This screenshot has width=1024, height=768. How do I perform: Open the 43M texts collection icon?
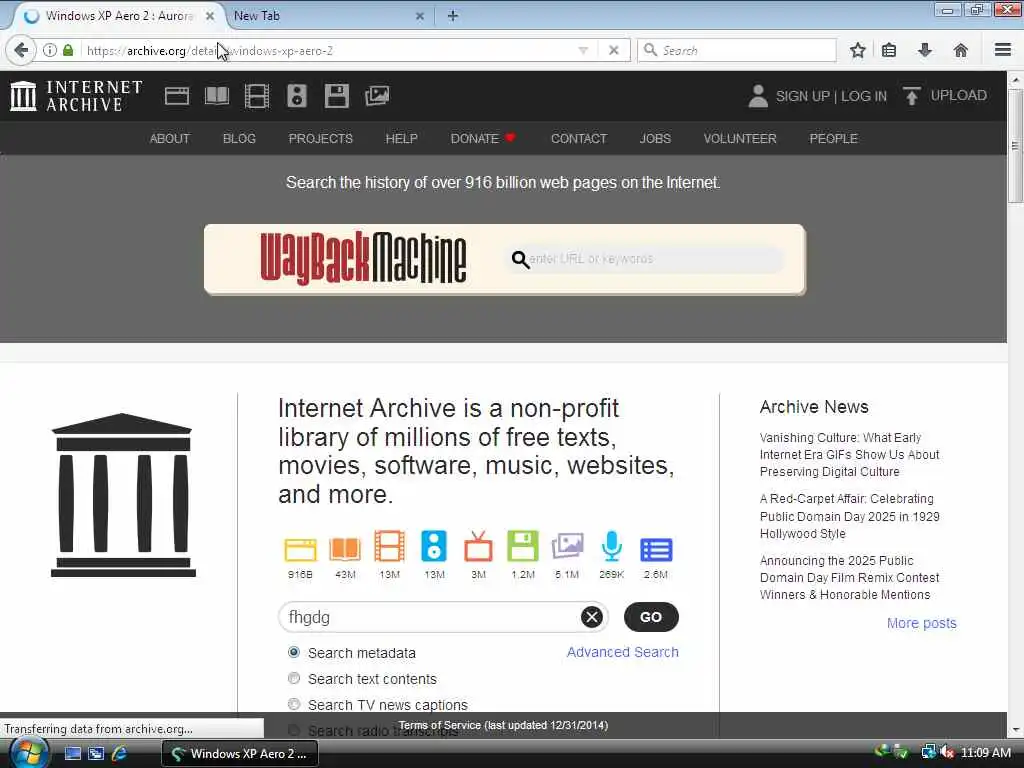[345, 549]
